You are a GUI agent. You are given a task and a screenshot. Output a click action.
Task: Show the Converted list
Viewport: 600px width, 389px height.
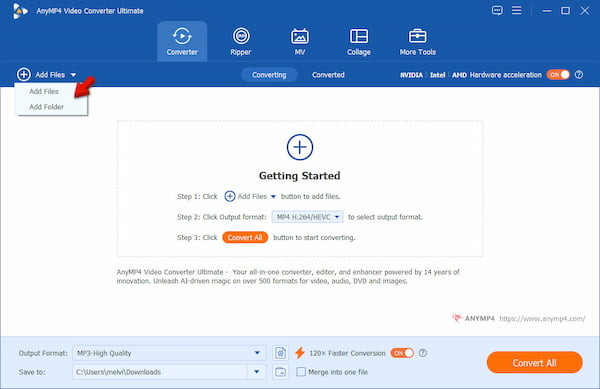(x=328, y=75)
